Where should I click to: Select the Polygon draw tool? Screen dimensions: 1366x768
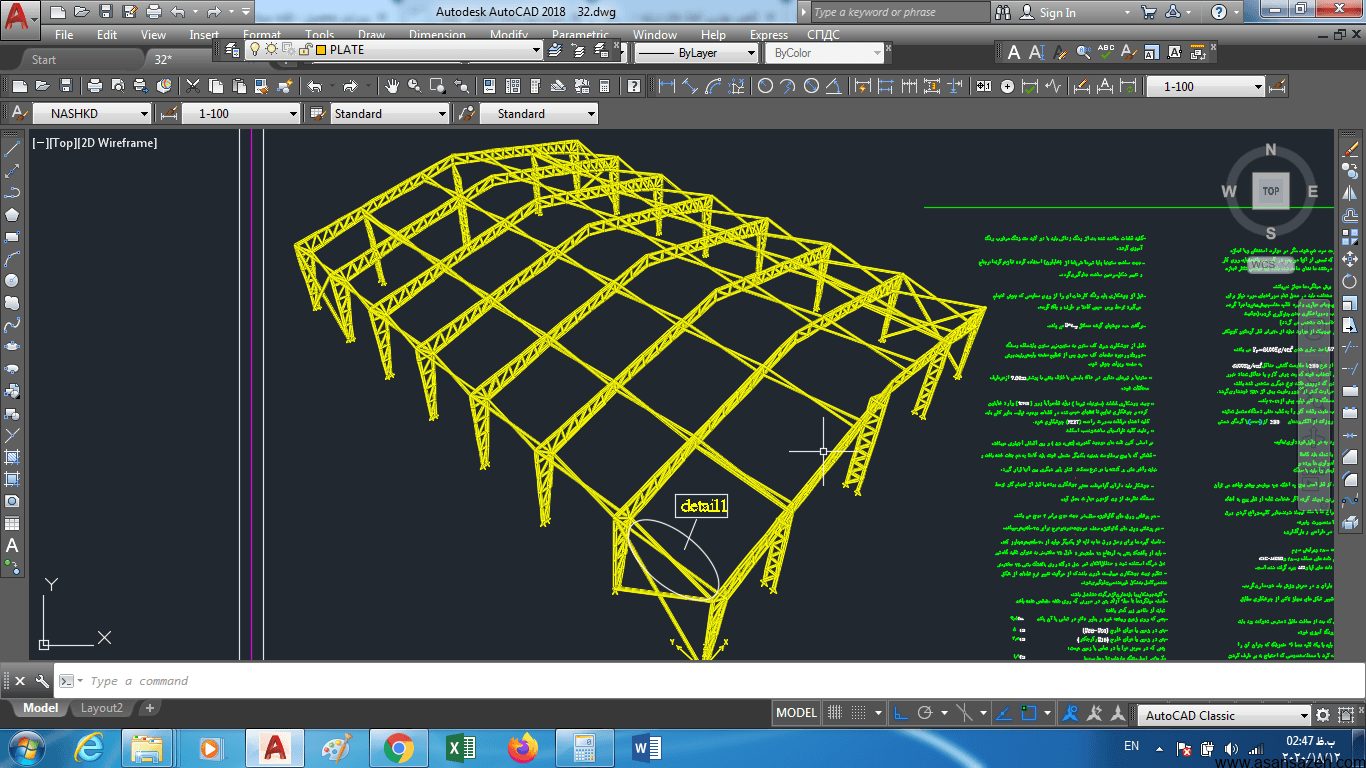click(12, 214)
